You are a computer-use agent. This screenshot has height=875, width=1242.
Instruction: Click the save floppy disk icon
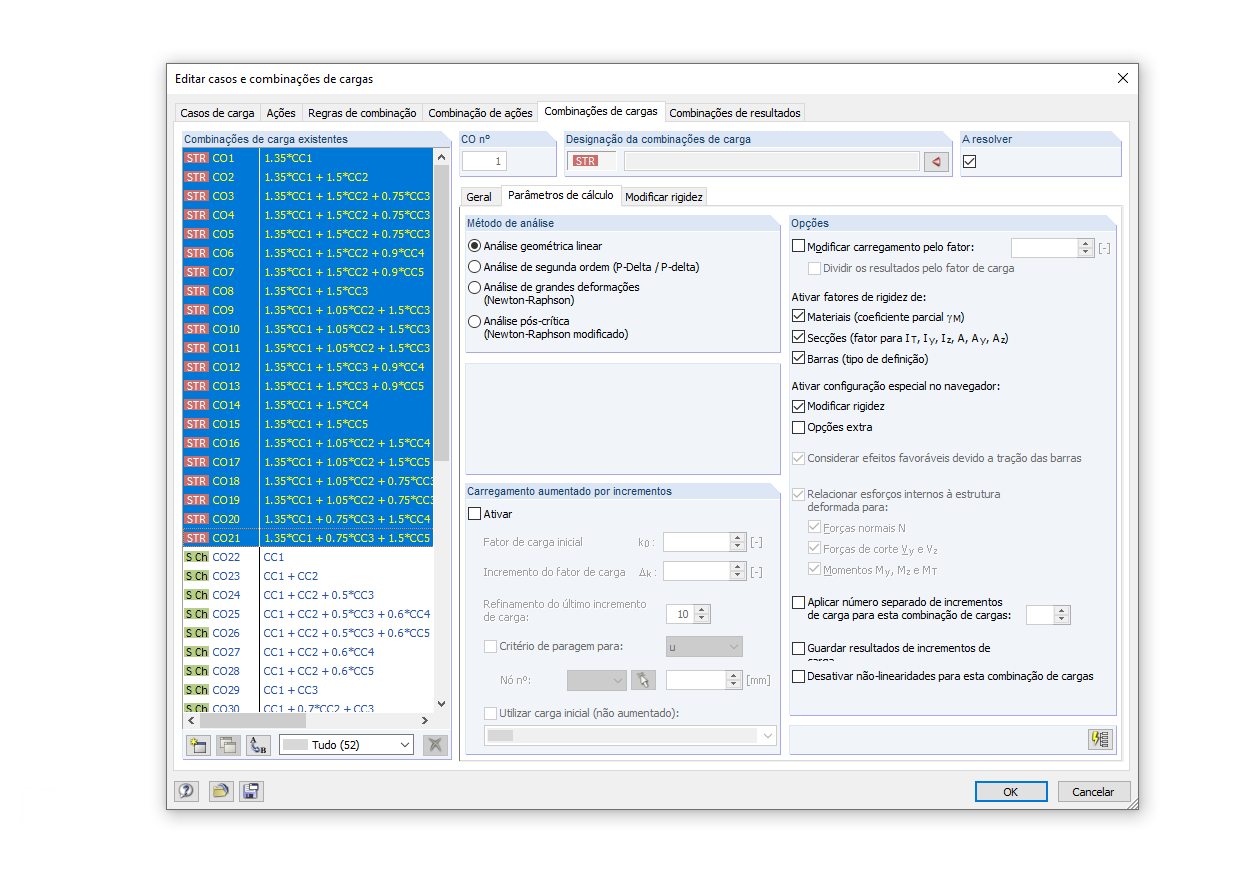pyautogui.click(x=251, y=791)
